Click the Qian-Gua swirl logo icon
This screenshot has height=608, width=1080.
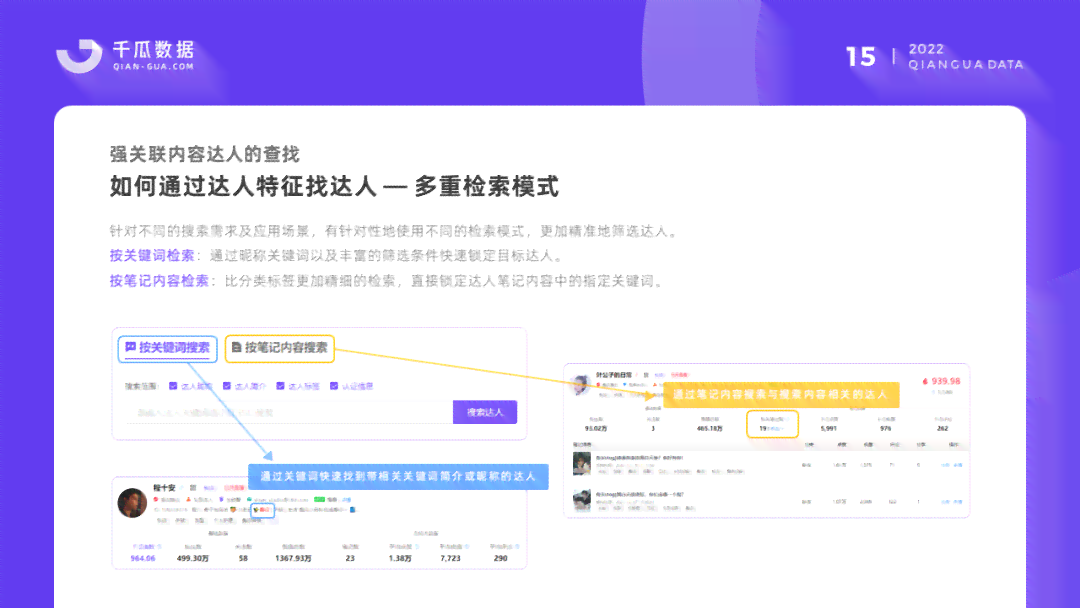(x=79, y=56)
